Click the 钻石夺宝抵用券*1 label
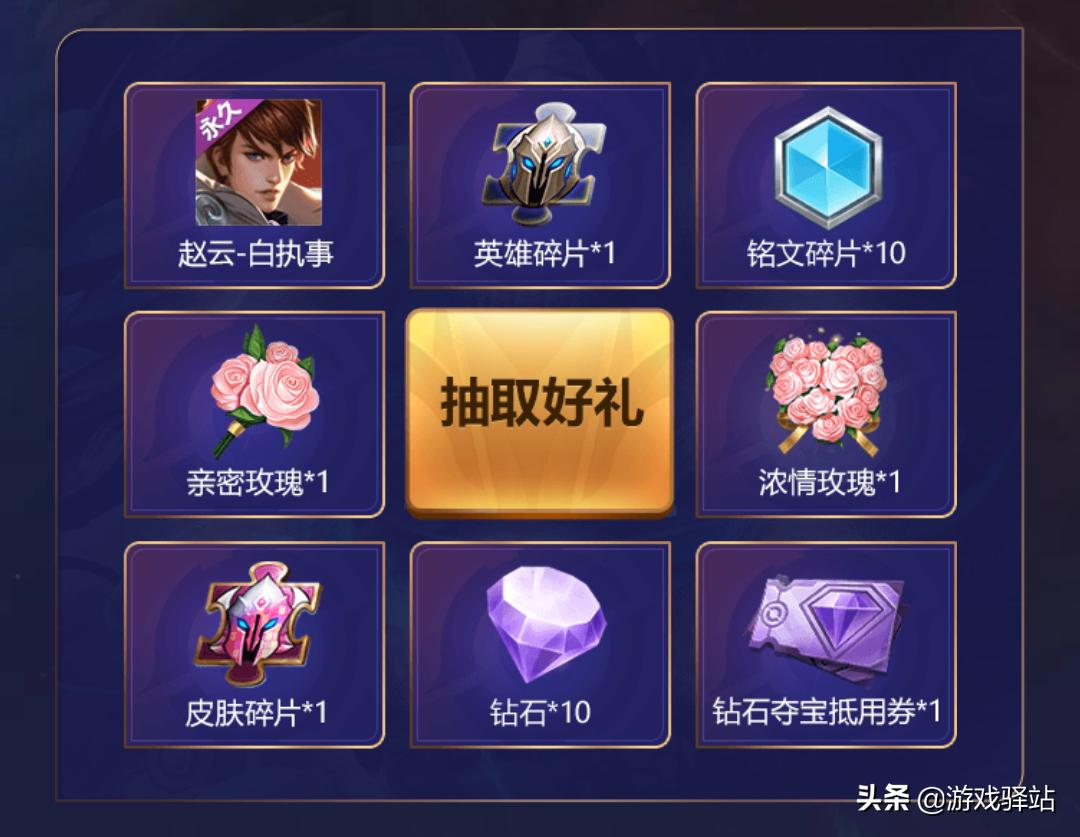Viewport: 1080px width, 837px height. click(x=826, y=711)
